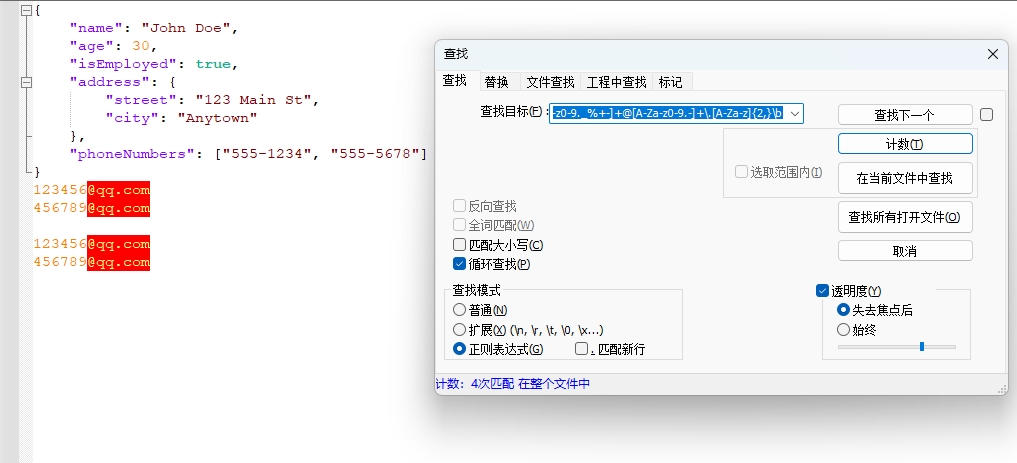Viewport: 1017px width, 463px height.
Task: Enable the . 匹配新行 checkbox
Action: 581,349
